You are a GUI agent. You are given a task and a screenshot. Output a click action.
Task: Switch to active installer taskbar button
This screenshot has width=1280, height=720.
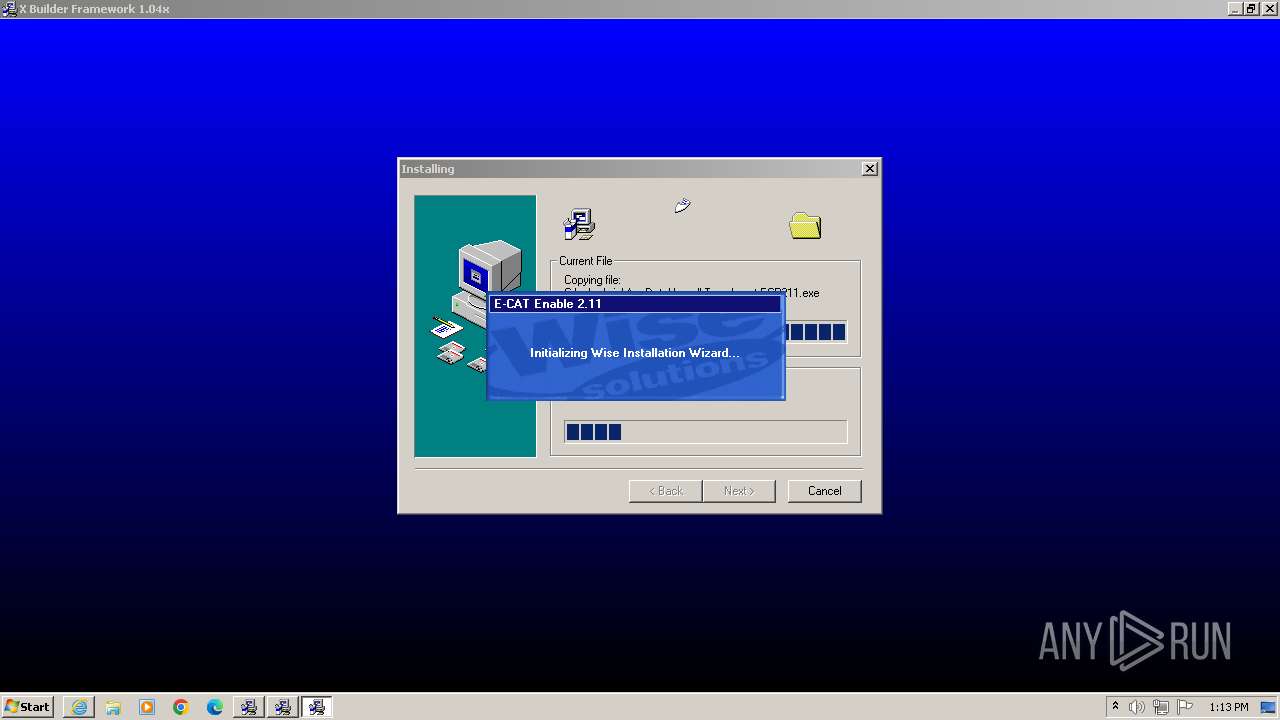[x=317, y=707]
